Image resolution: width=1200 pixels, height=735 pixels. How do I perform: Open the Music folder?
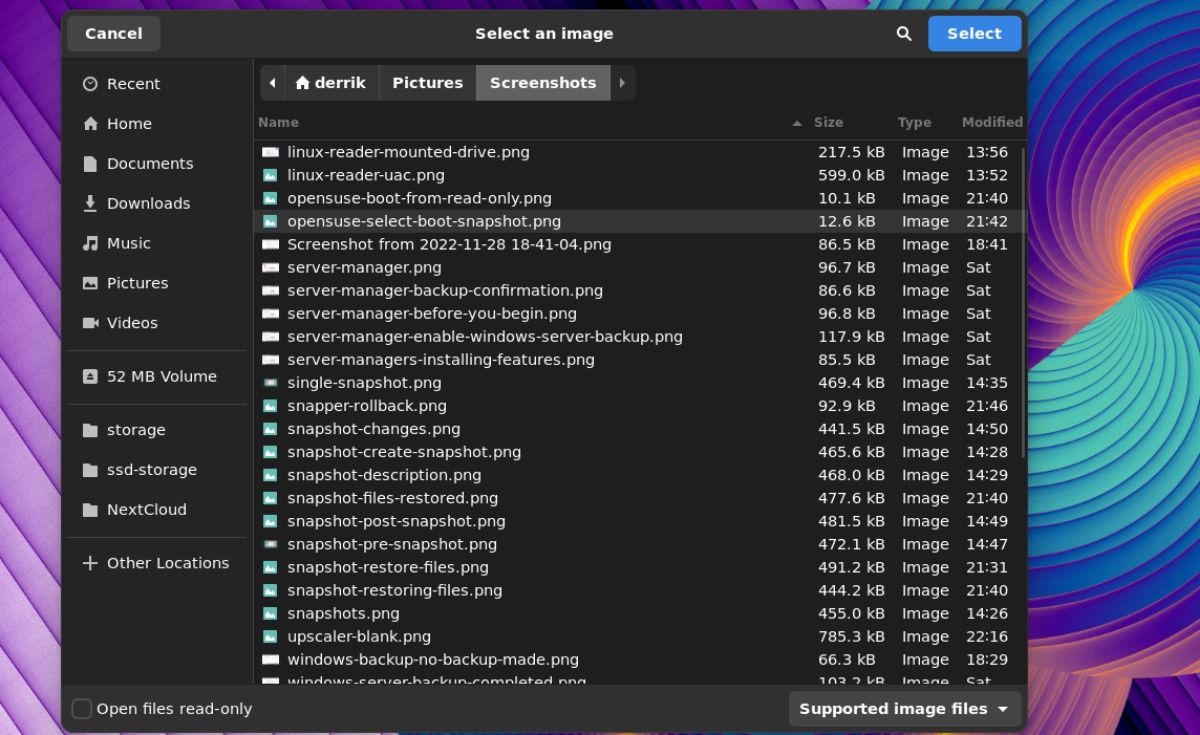pyautogui.click(x=131, y=243)
